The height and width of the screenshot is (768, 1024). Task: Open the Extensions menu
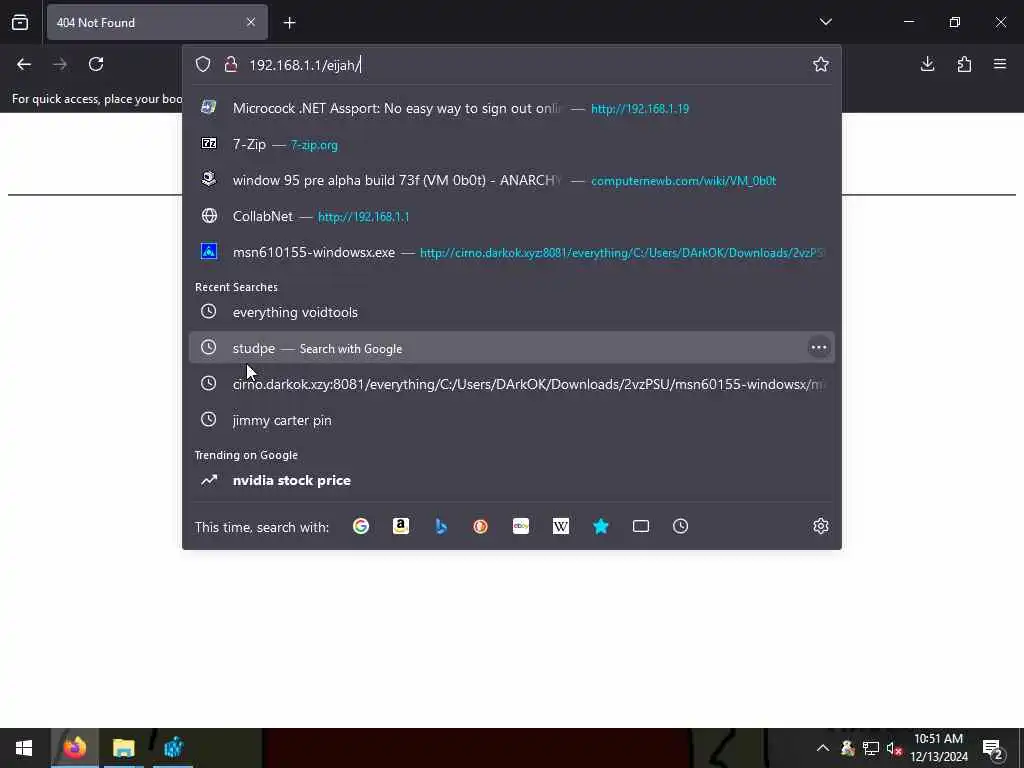pos(964,64)
